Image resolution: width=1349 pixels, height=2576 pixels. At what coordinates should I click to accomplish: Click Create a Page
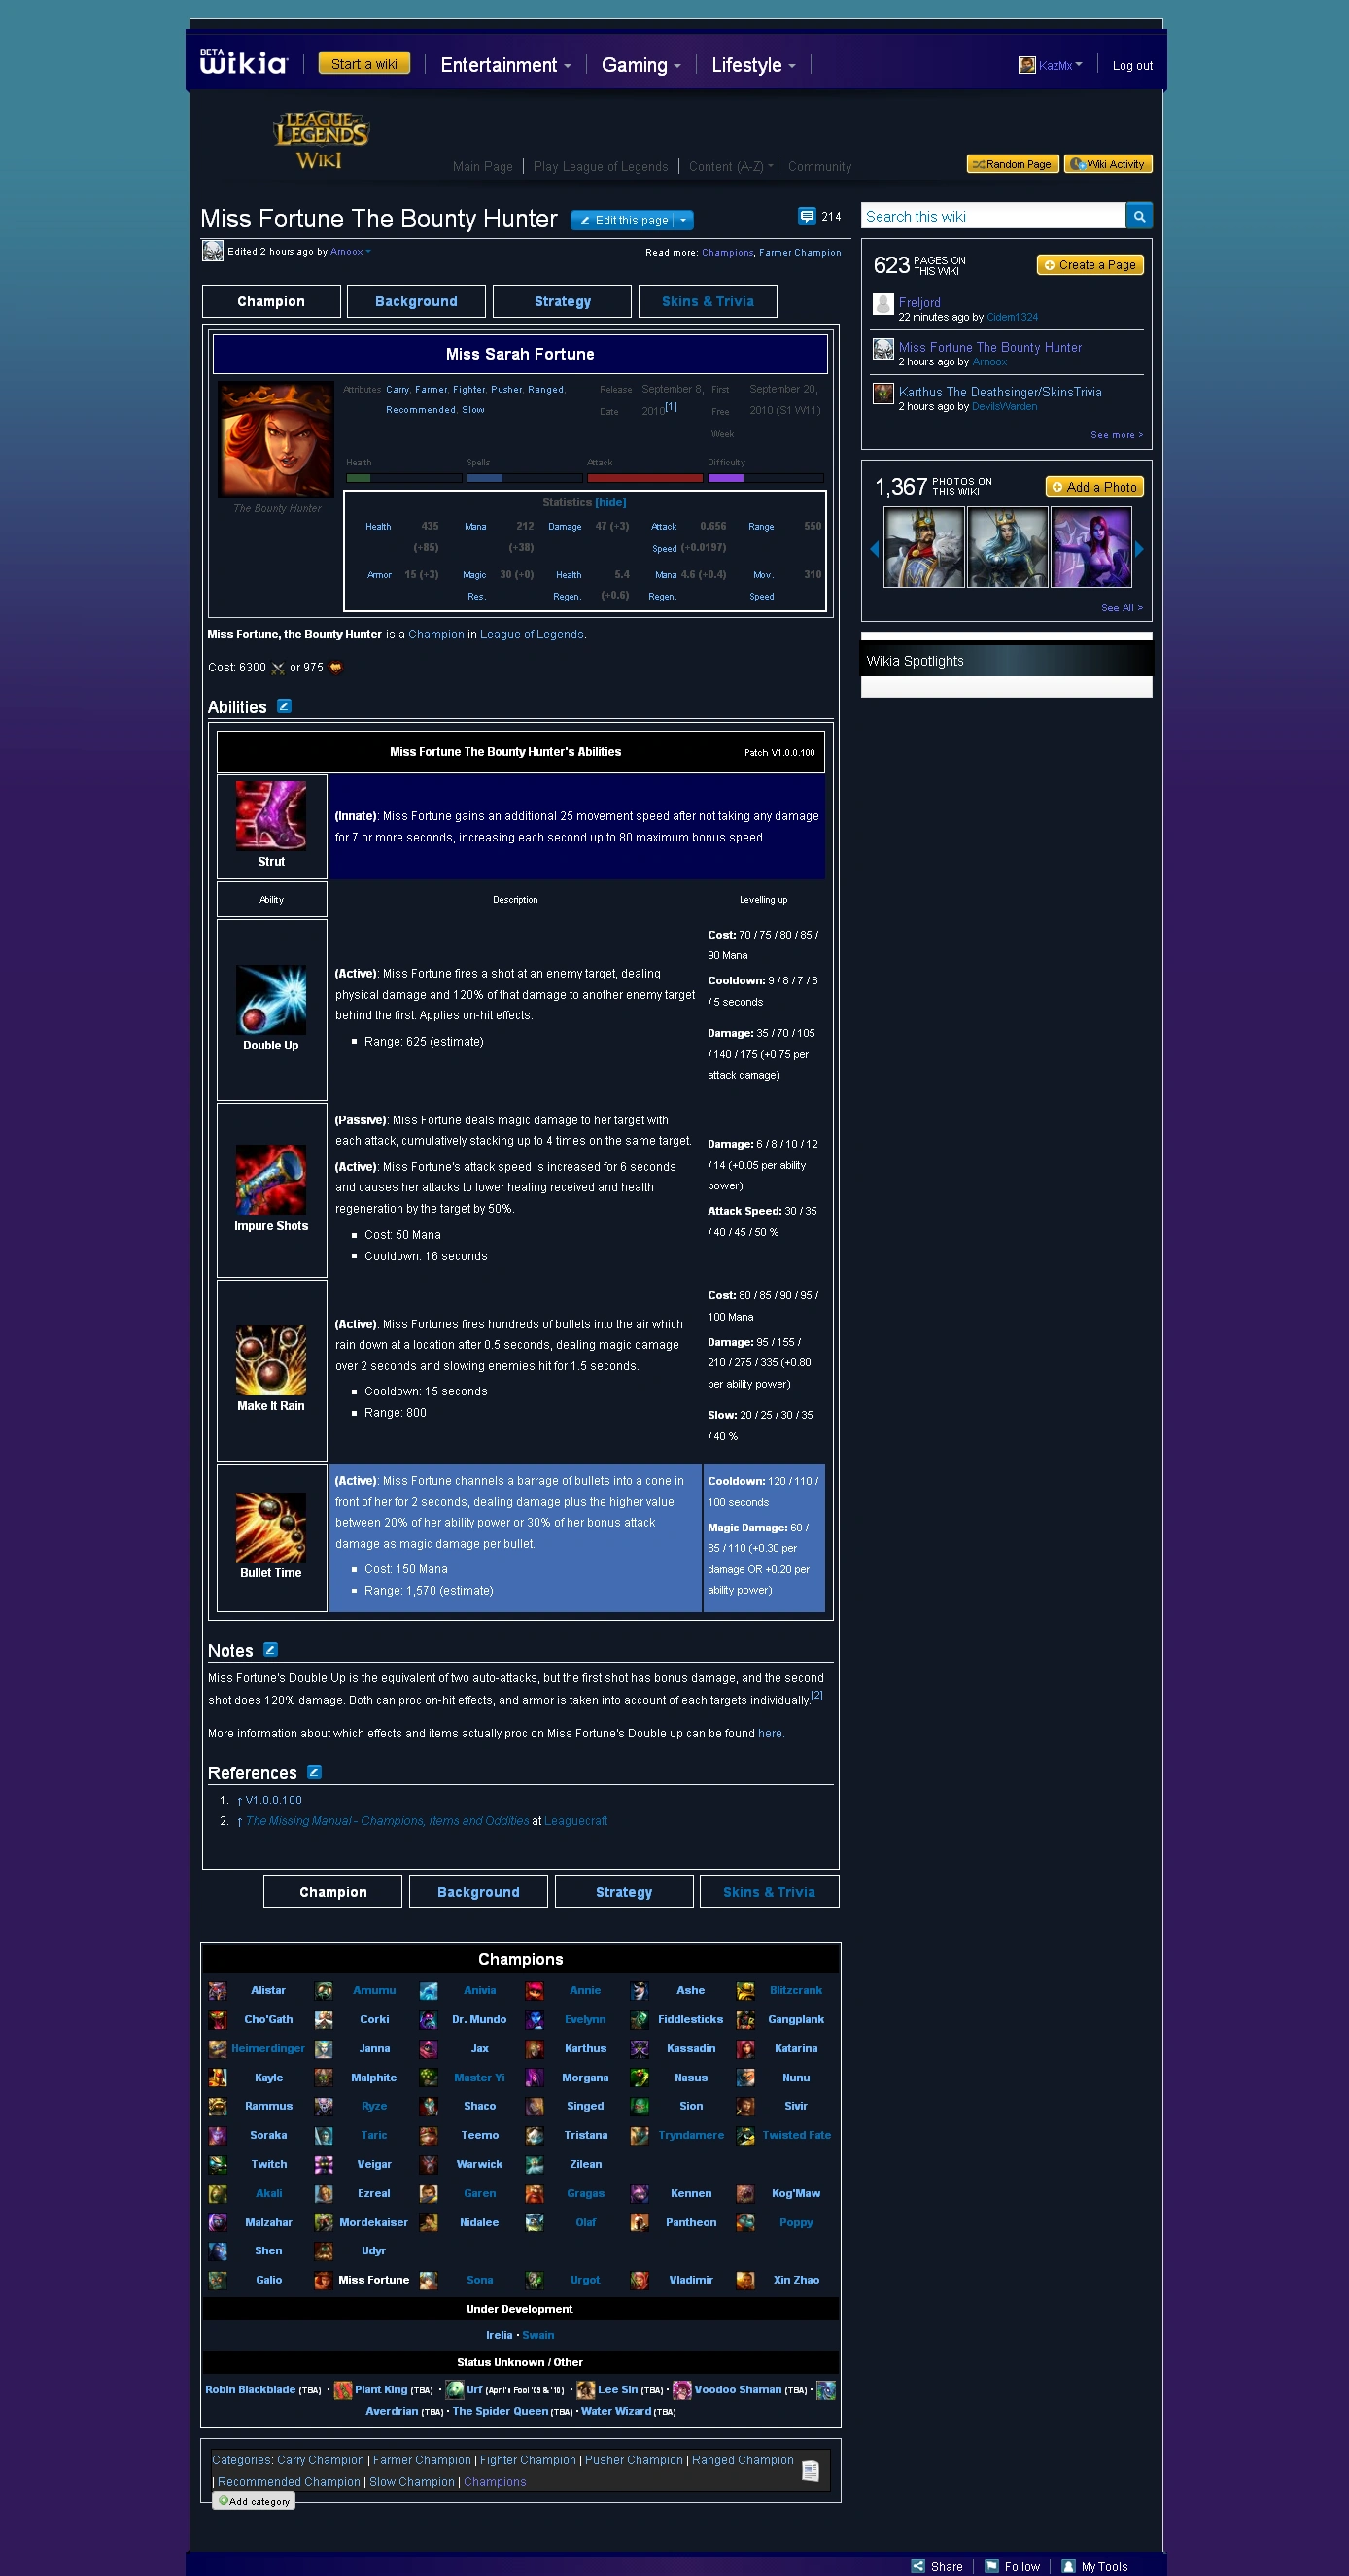point(1090,265)
